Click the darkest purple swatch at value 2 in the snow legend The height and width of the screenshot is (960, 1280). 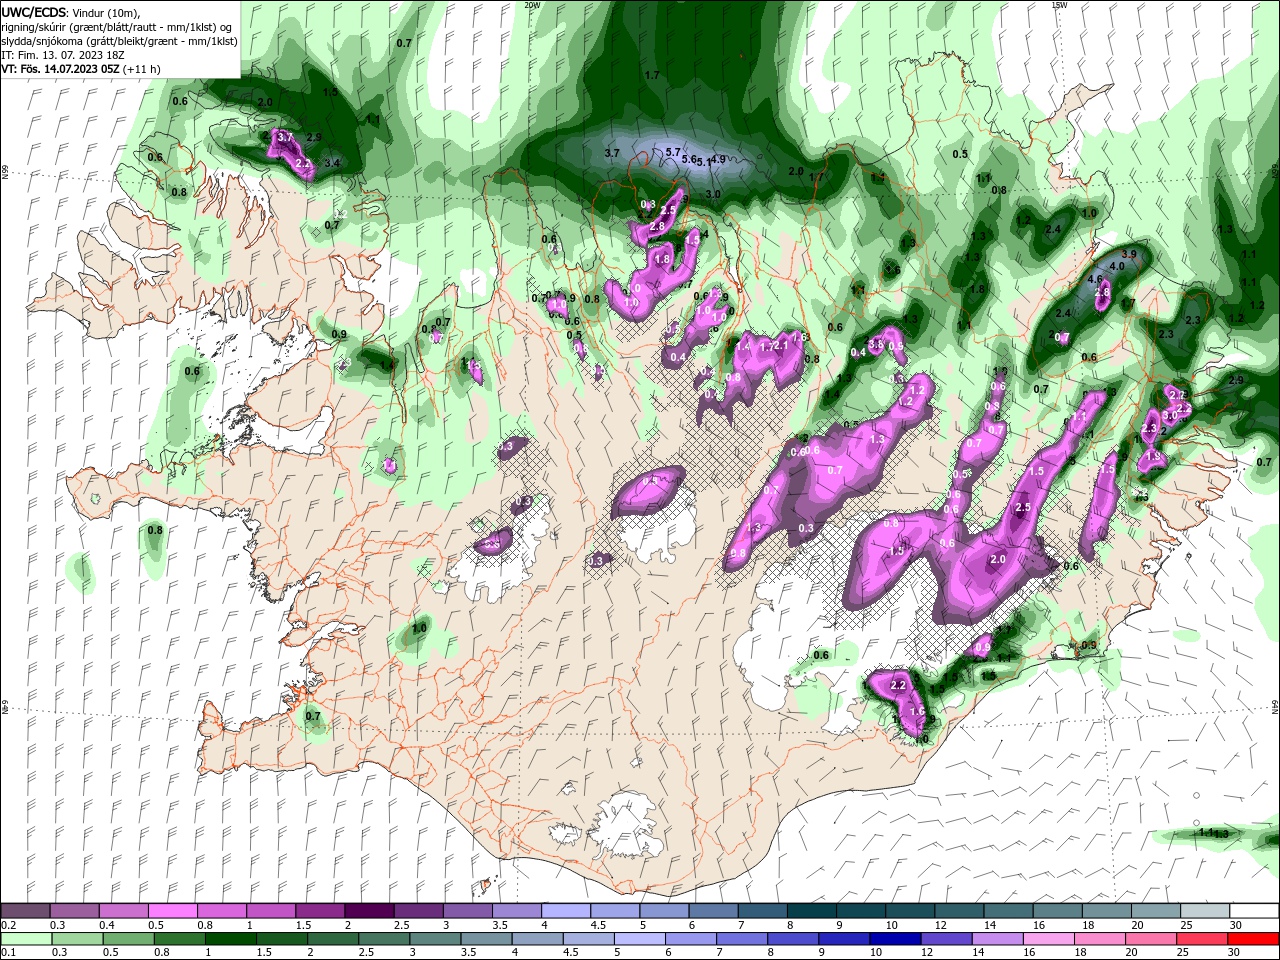point(369,911)
